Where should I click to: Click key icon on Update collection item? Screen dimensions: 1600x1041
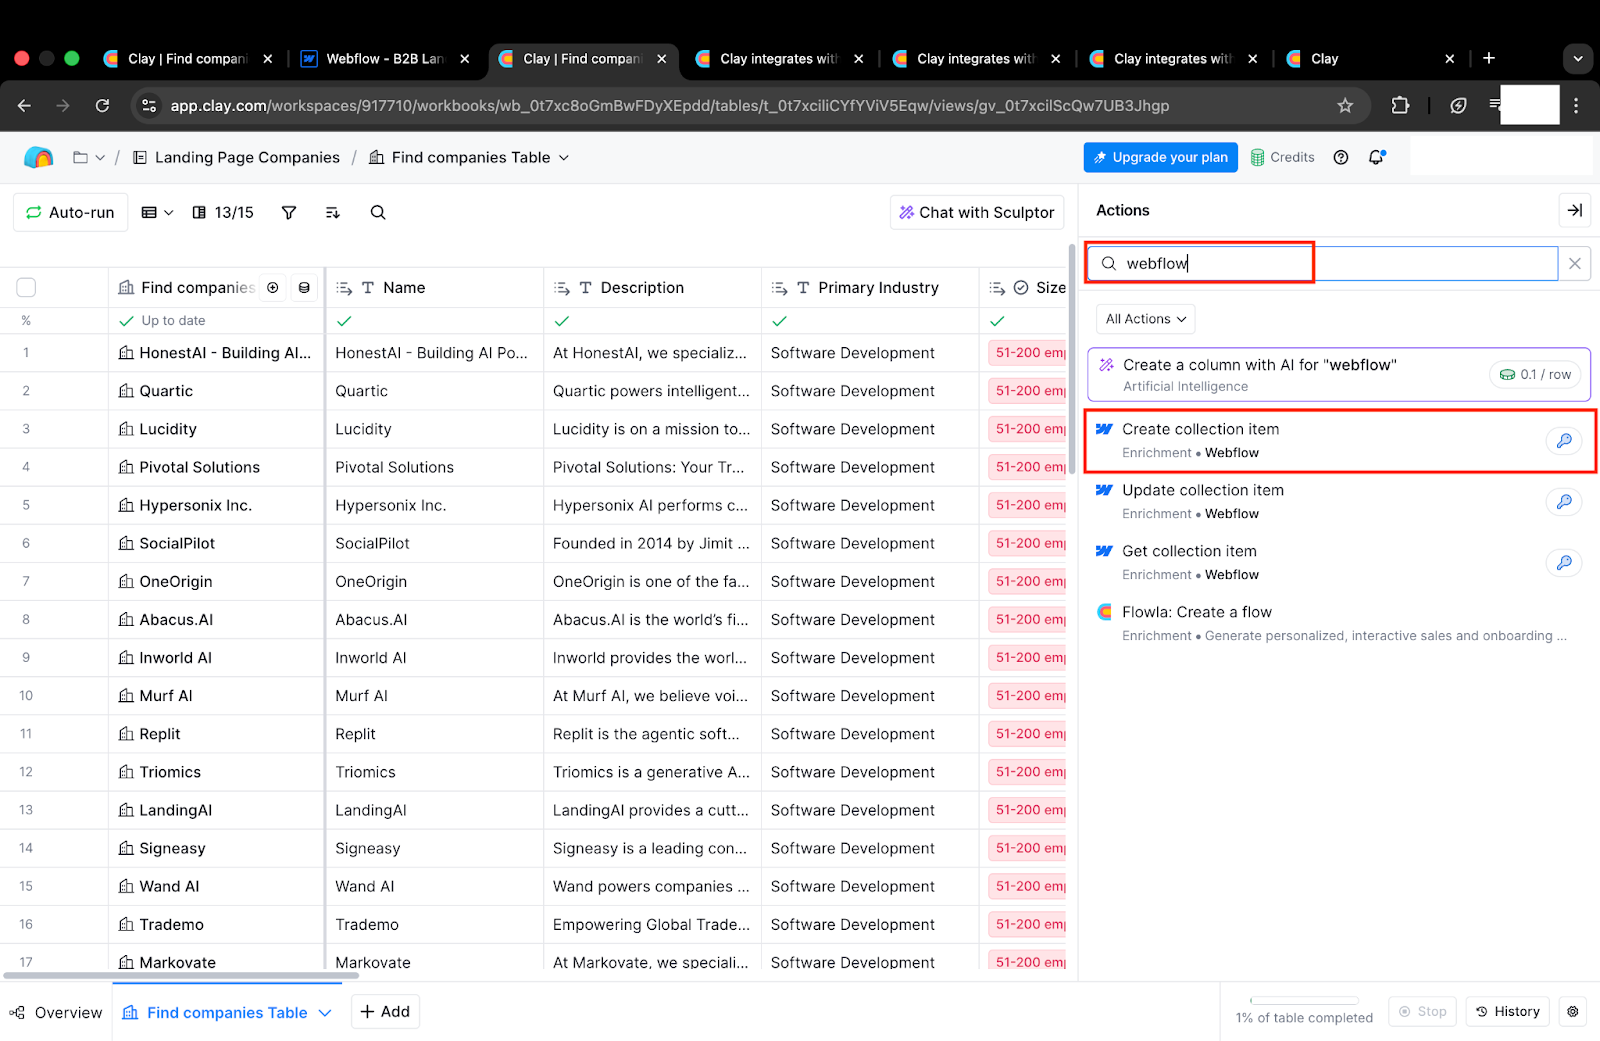pyautogui.click(x=1564, y=502)
